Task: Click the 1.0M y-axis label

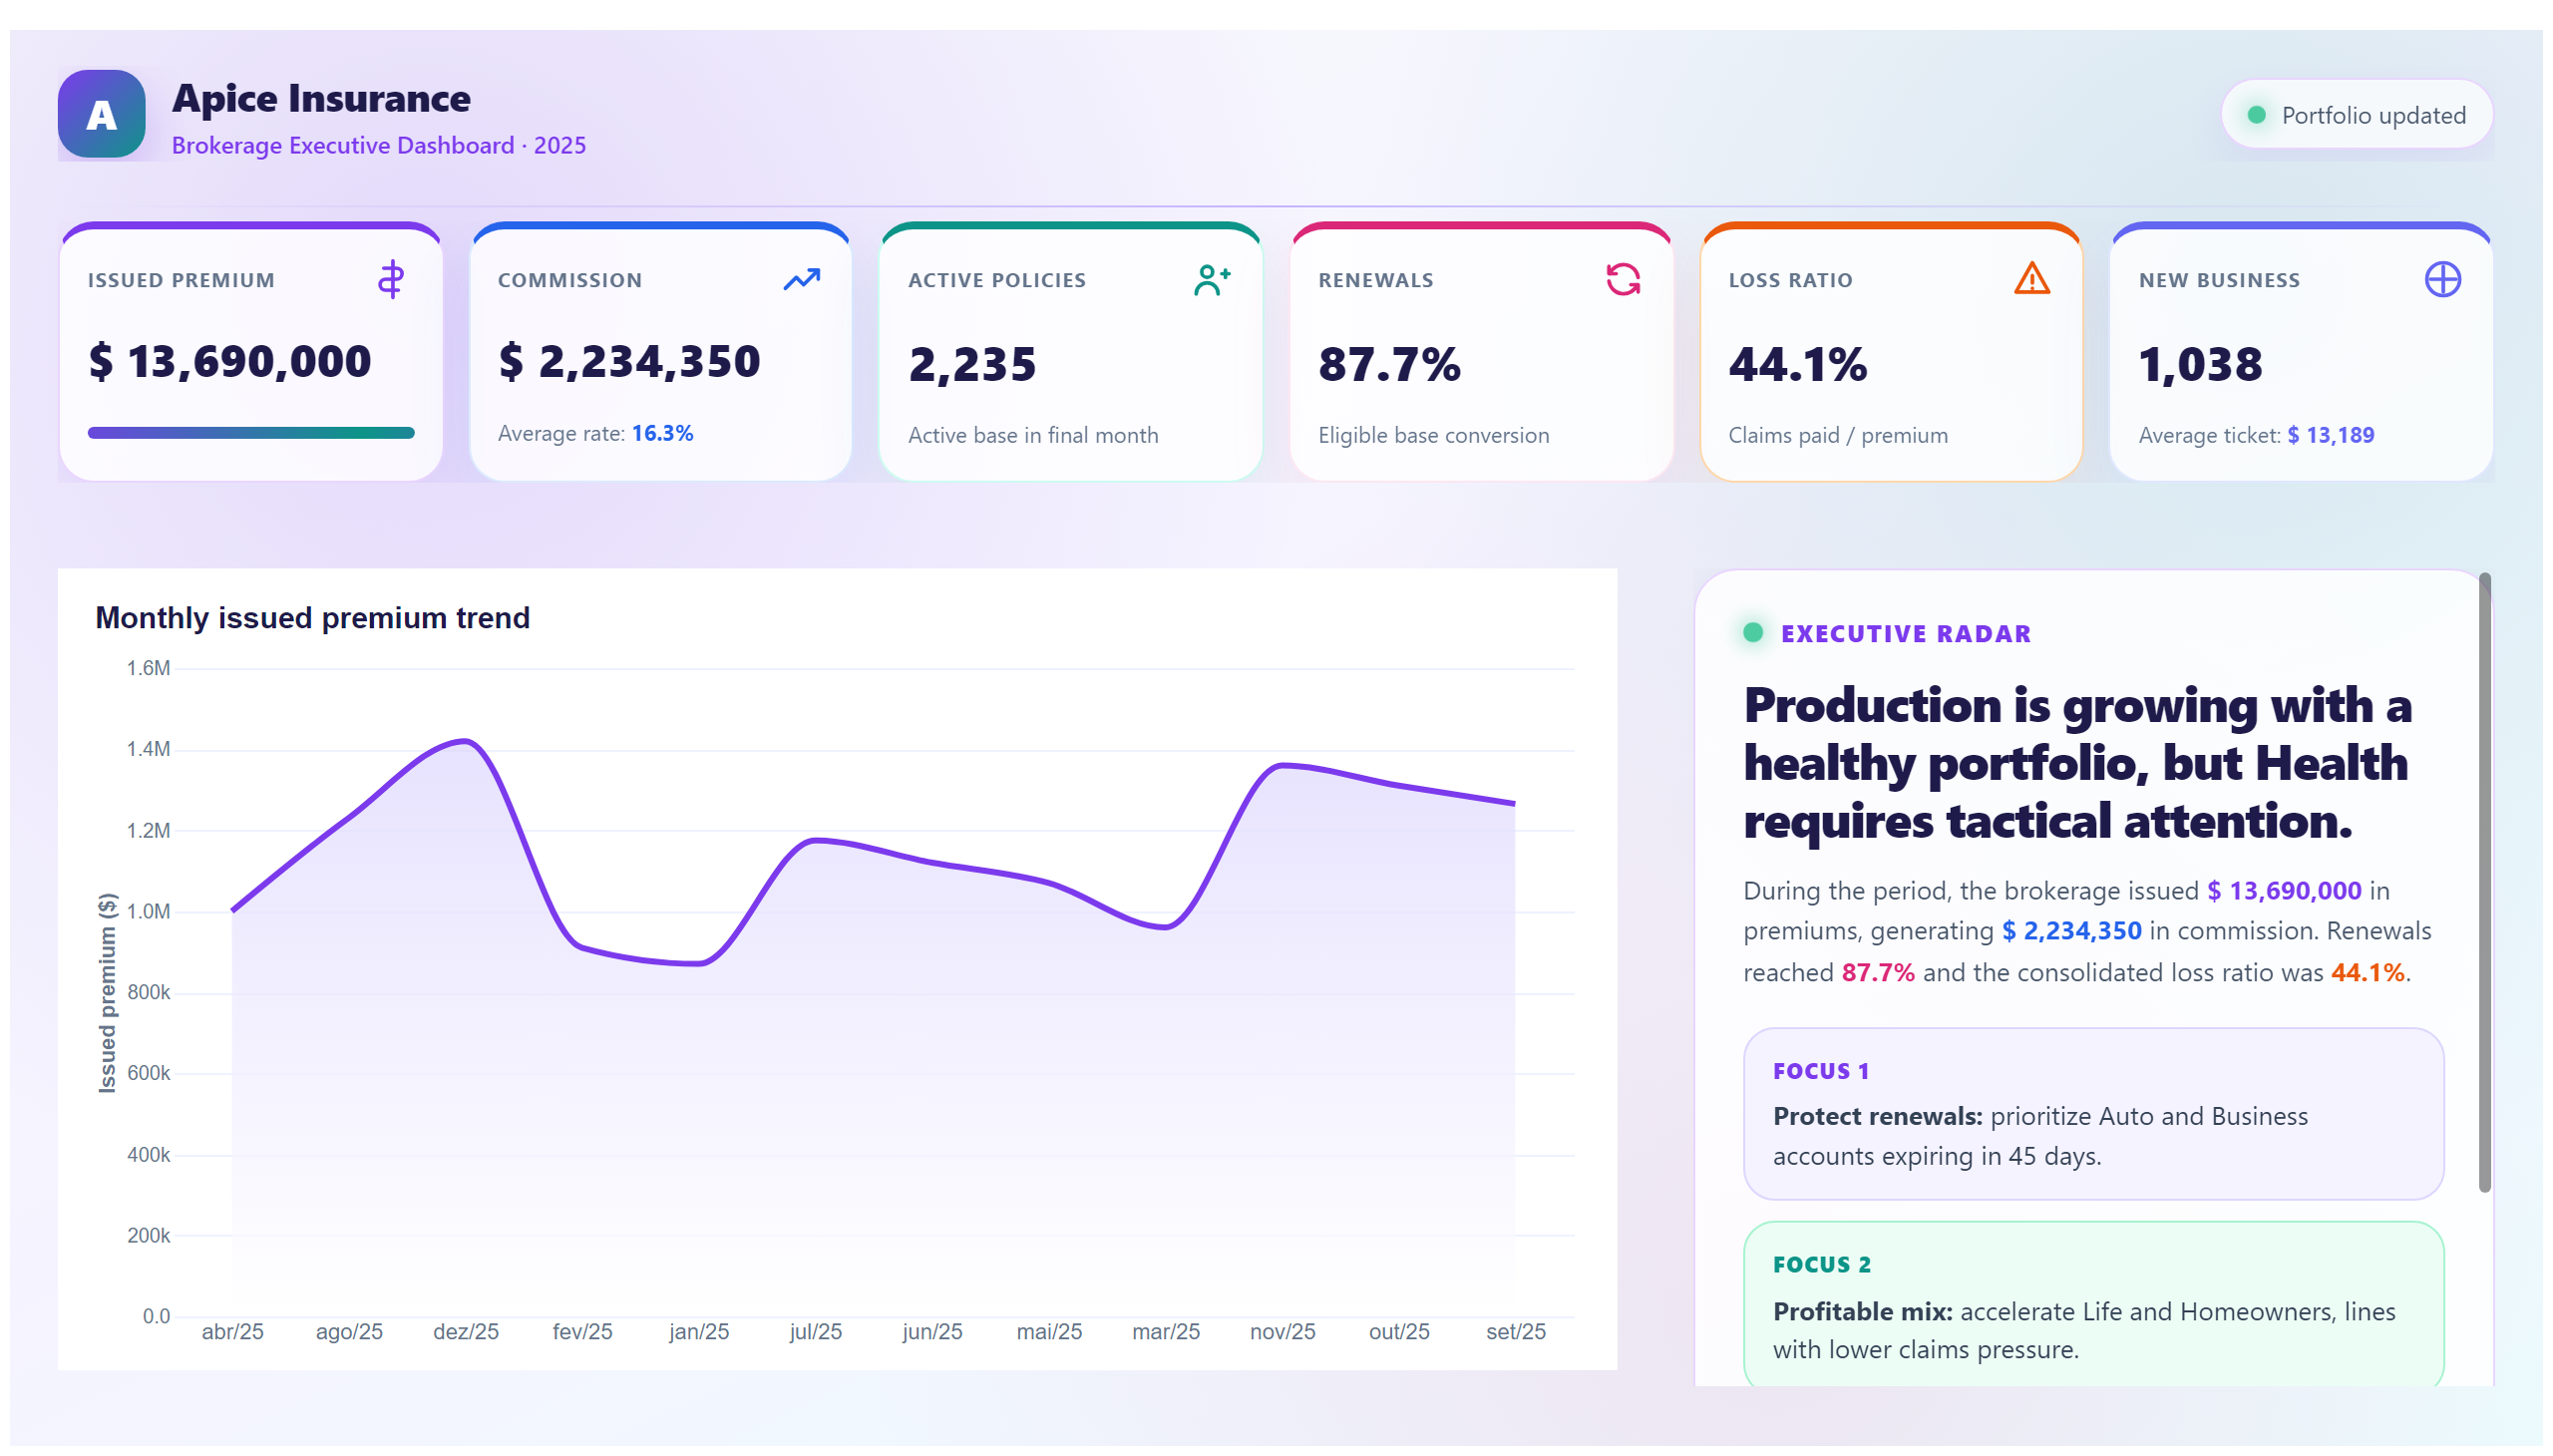Action: click(x=148, y=911)
